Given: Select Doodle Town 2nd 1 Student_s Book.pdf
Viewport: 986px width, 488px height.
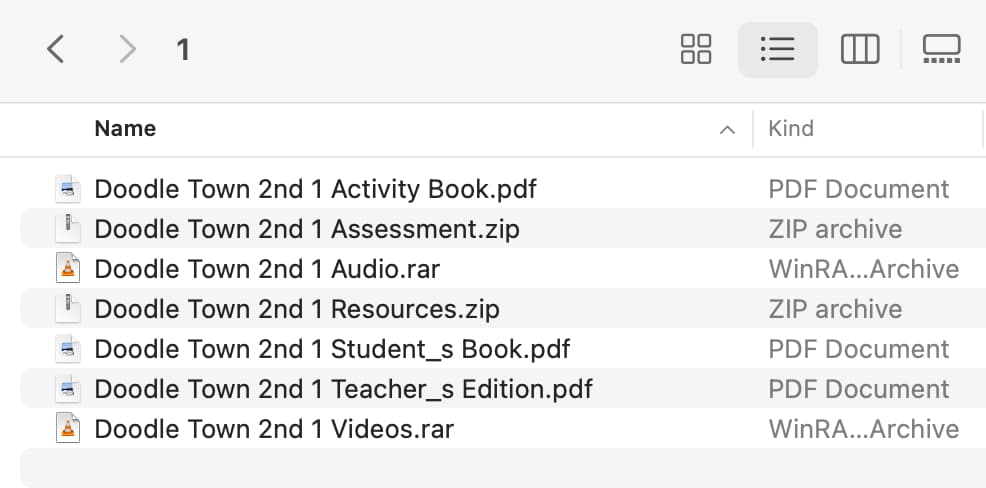Looking at the screenshot, I should pyautogui.click(x=332, y=349).
